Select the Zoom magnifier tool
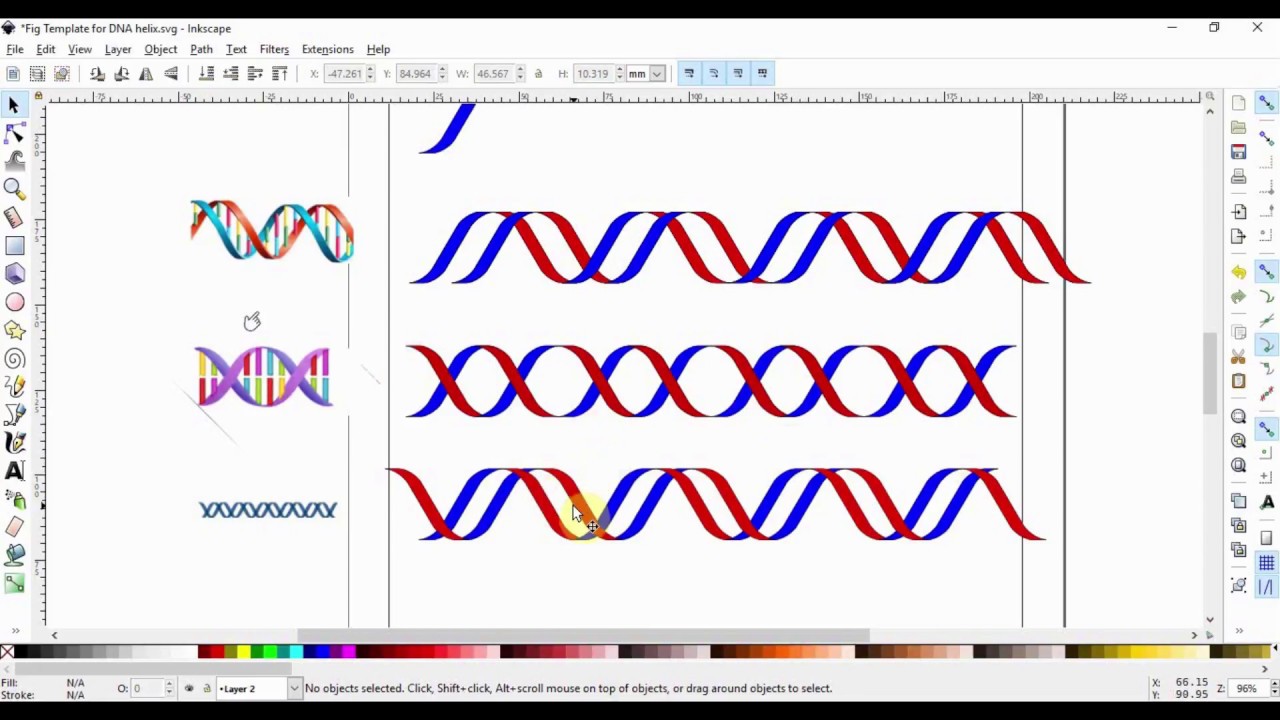The width and height of the screenshot is (1280, 720). [14, 188]
